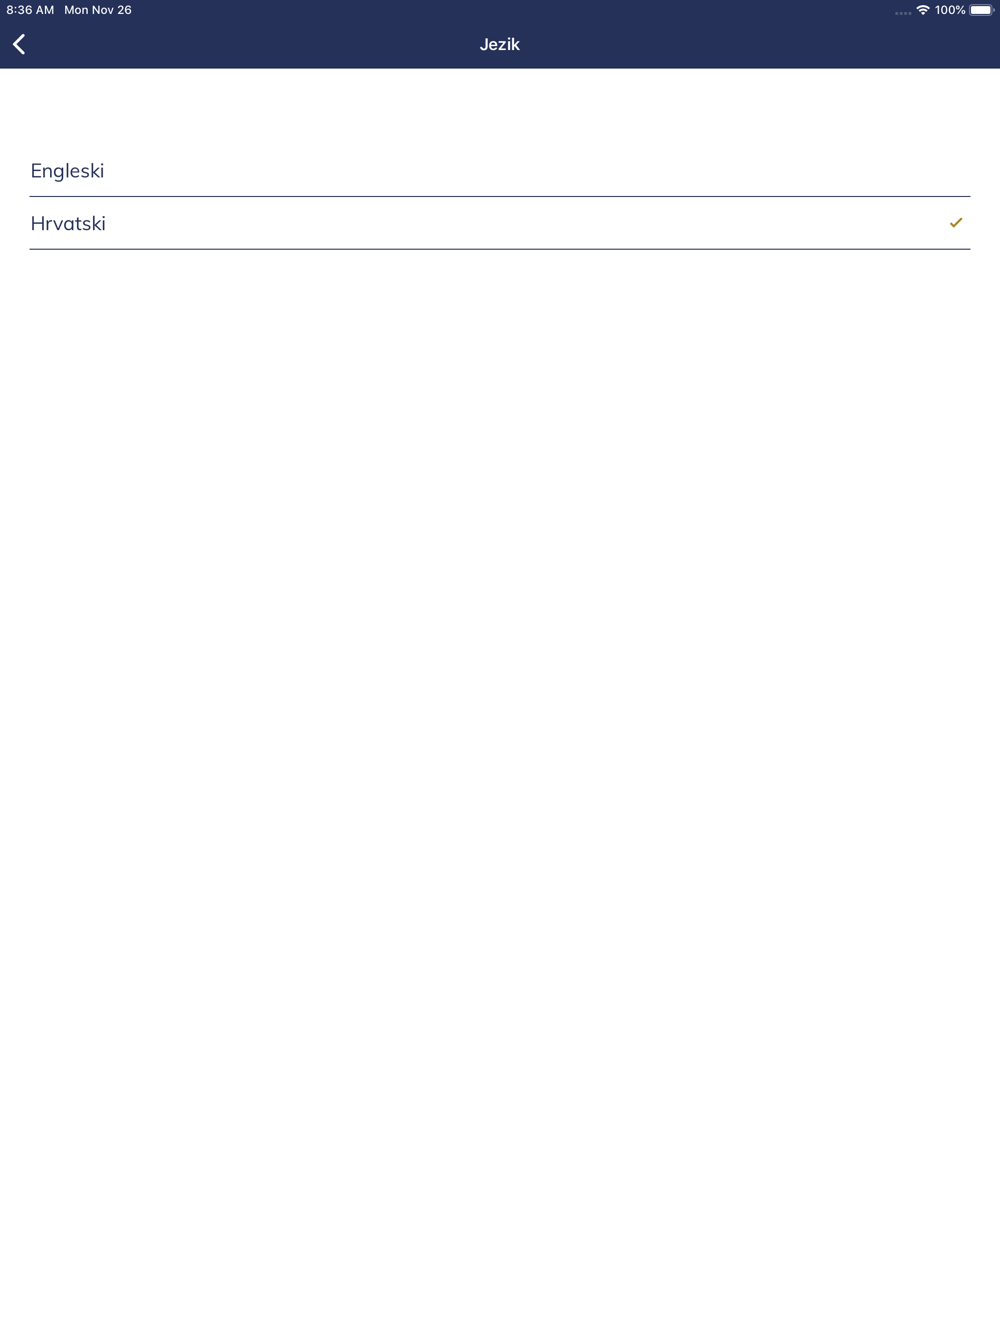Click the empty checkmark area of Engleski row
This screenshot has width=1000, height=1334.
tap(956, 171)
